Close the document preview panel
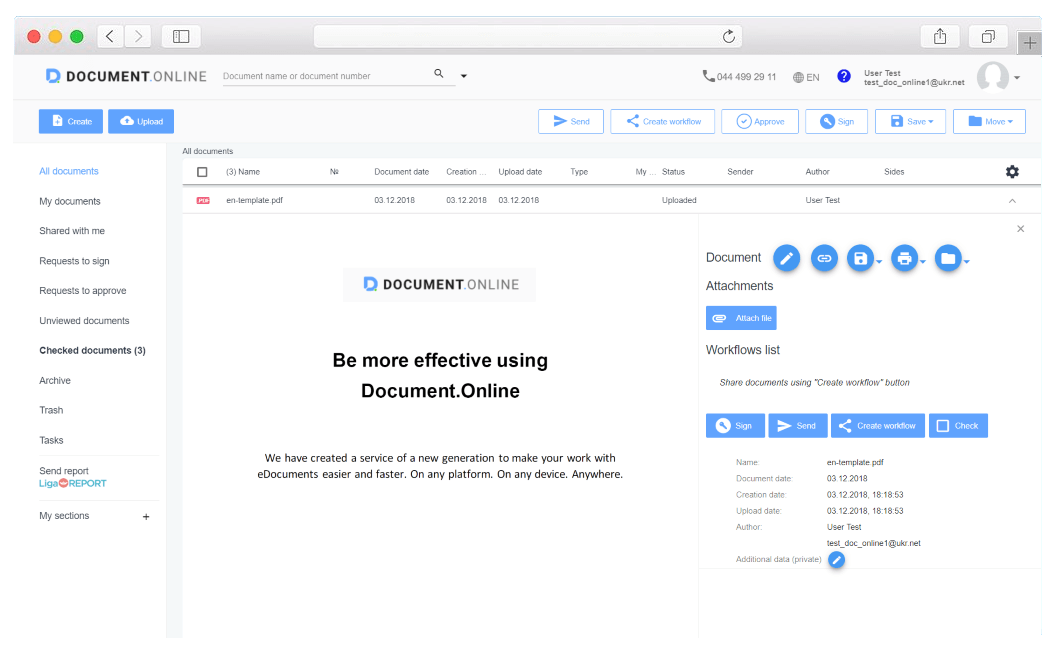This screenshot has height=650, width=1059. coord(1020,229)
